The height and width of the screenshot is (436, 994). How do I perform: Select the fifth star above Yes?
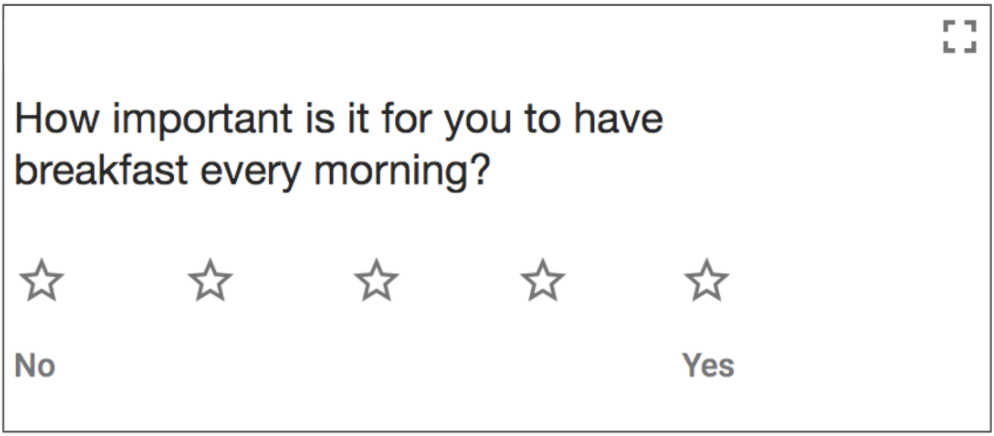click(707, 279)
